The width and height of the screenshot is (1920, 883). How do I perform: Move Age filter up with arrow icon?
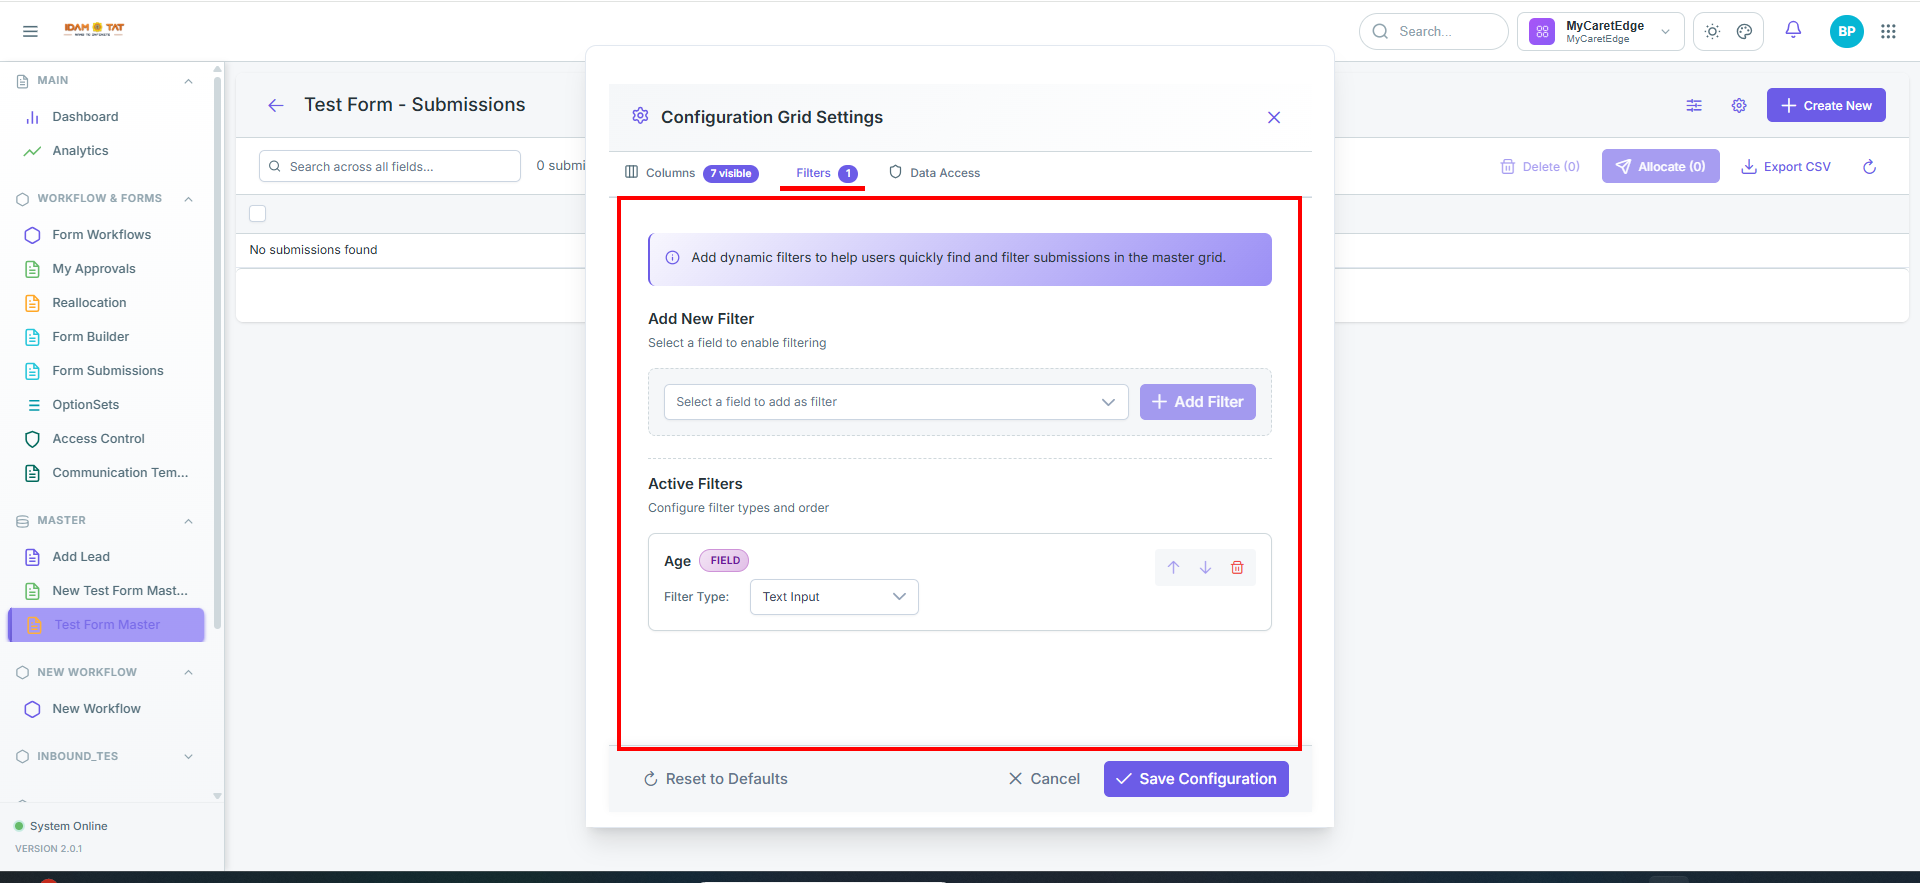click(x=1173, y=567)
